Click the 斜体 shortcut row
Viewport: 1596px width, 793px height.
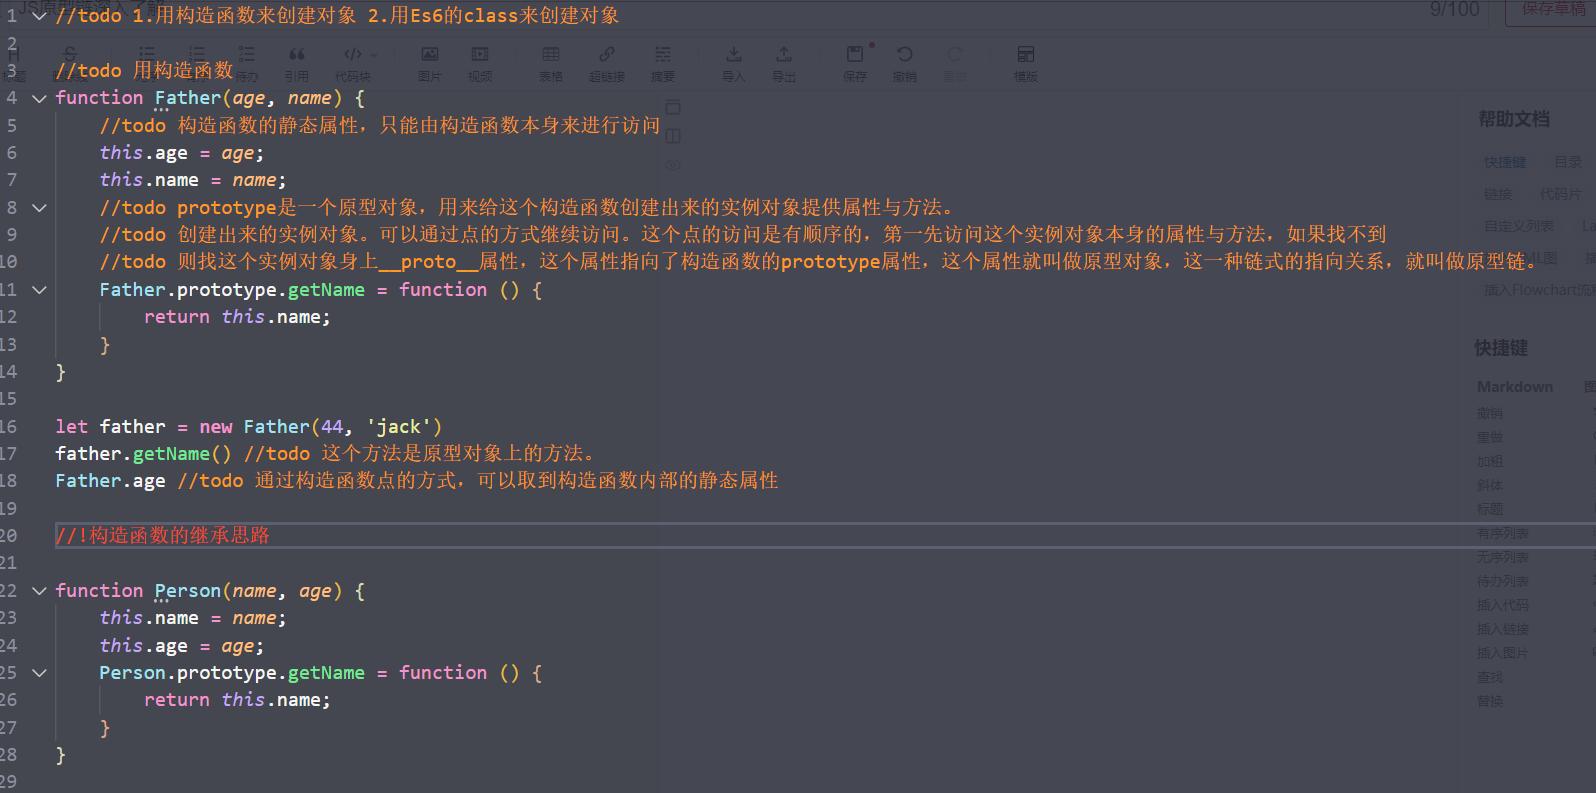(1490, 485)
